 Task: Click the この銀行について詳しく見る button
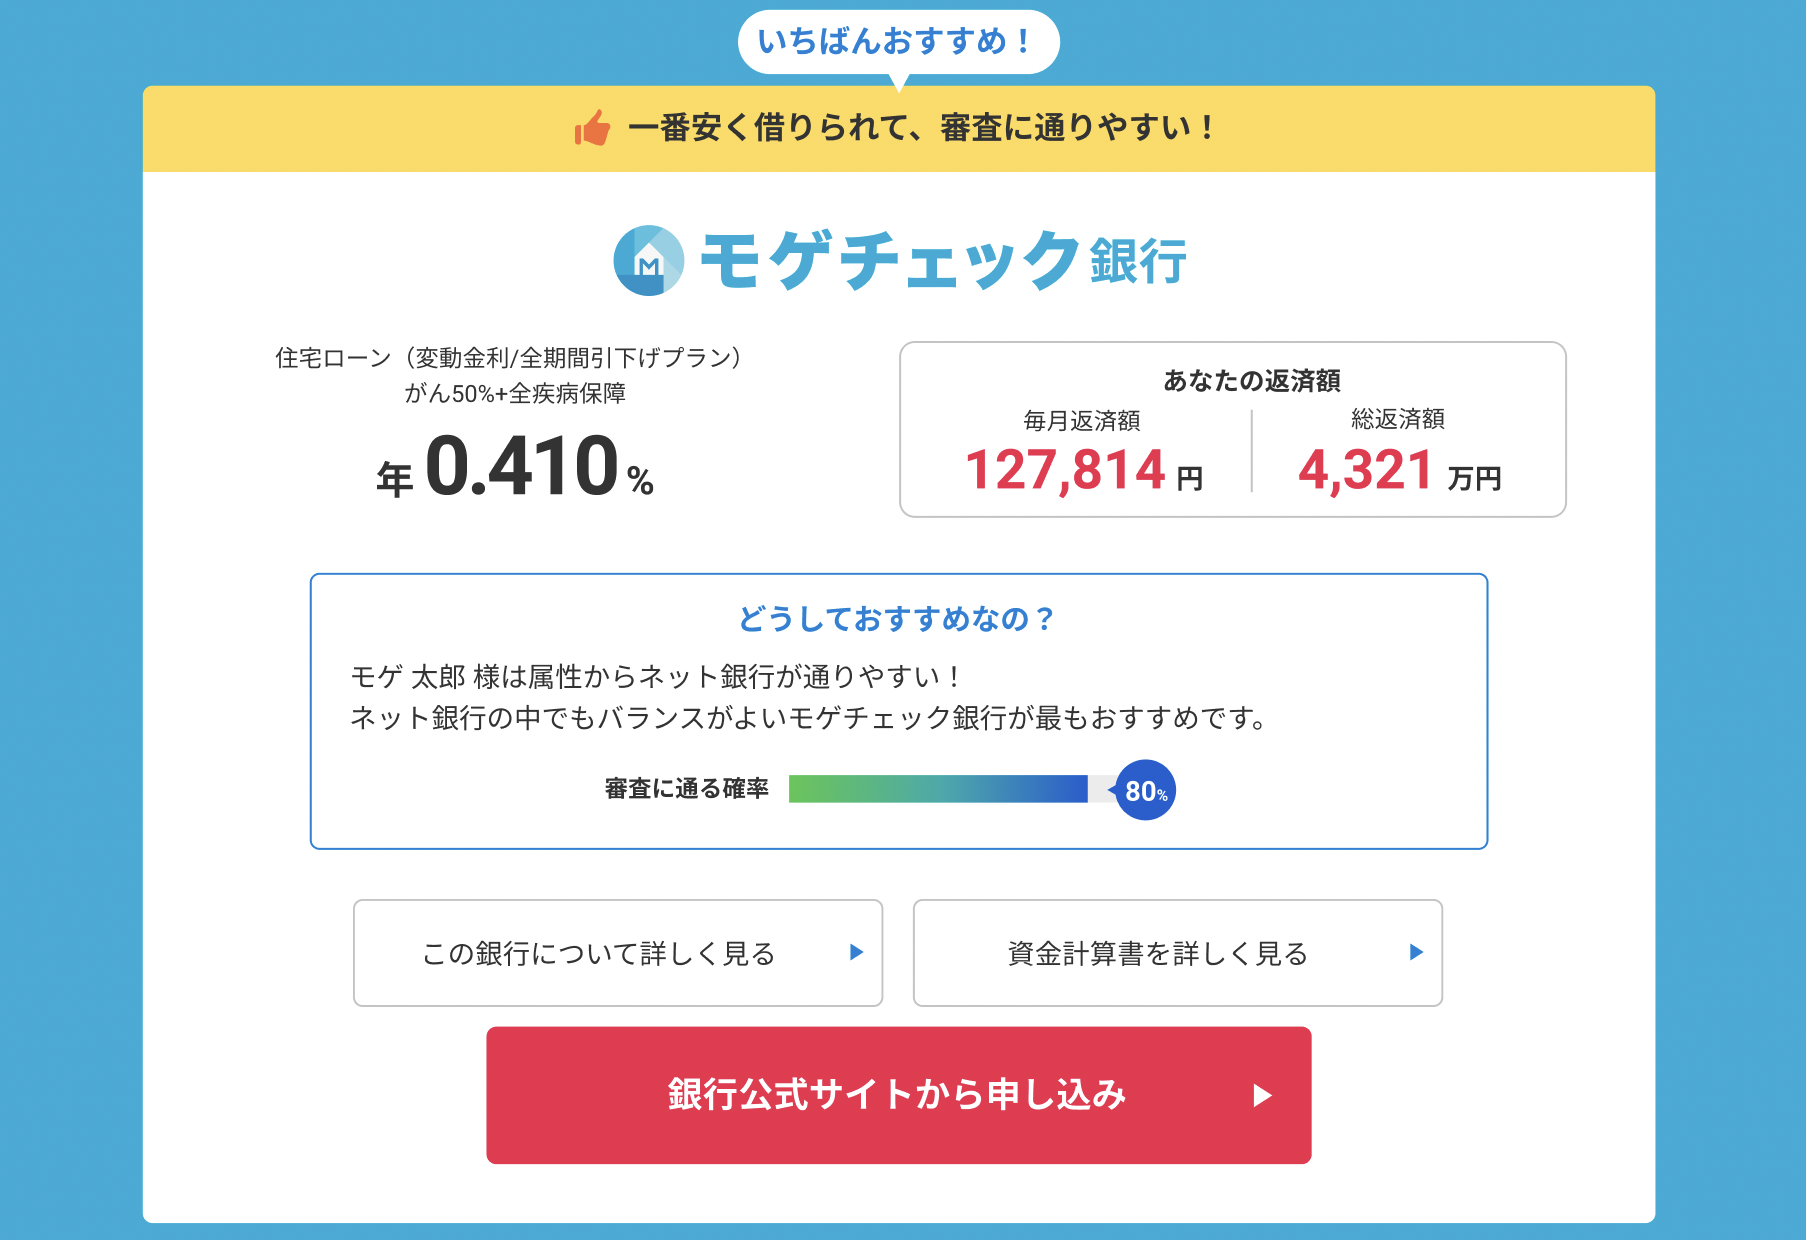617,953
